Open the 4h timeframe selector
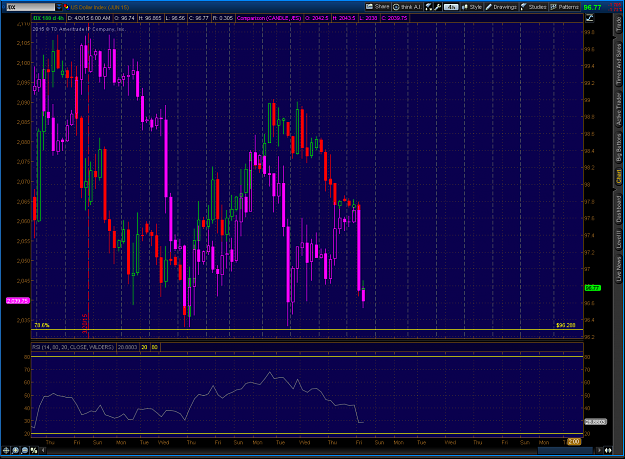Image resolution: width=625 pixels, height=459 pixels. 451,7
